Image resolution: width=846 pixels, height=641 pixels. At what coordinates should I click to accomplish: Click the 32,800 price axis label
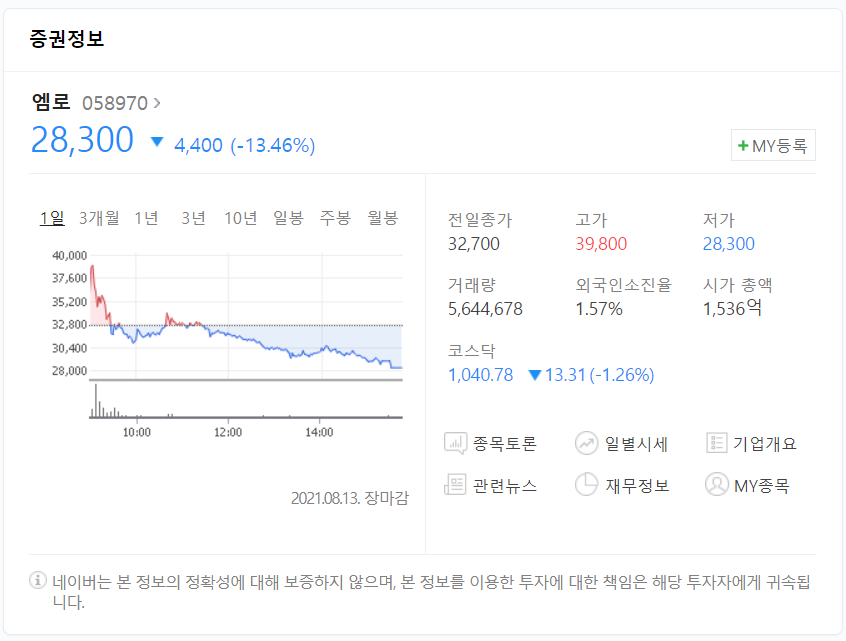[x=69, y=324]
